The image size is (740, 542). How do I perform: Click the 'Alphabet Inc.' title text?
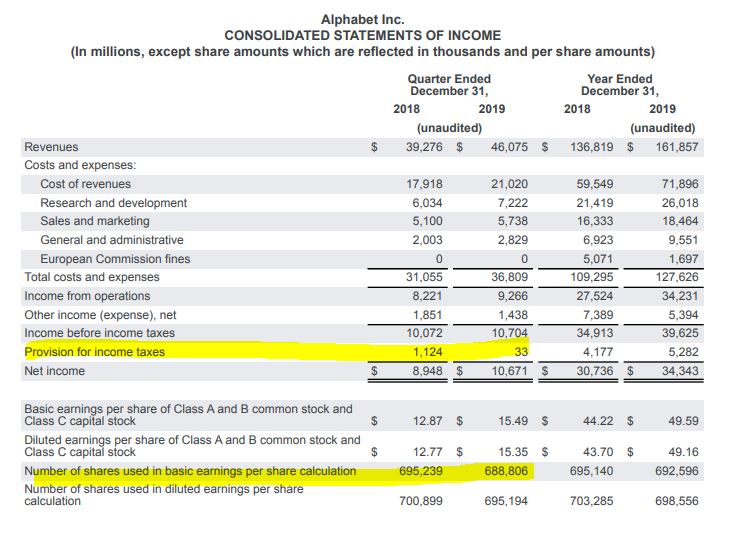[x=362, y=19]
